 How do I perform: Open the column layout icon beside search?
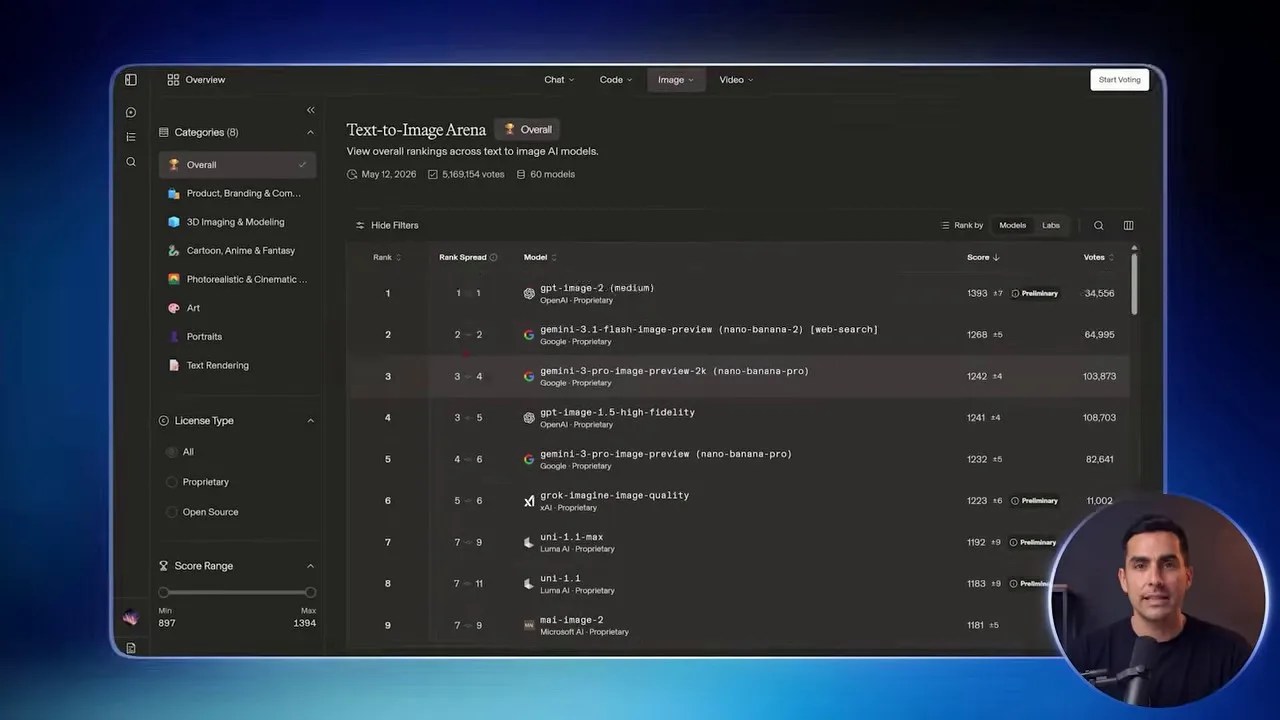(1128, 225)
